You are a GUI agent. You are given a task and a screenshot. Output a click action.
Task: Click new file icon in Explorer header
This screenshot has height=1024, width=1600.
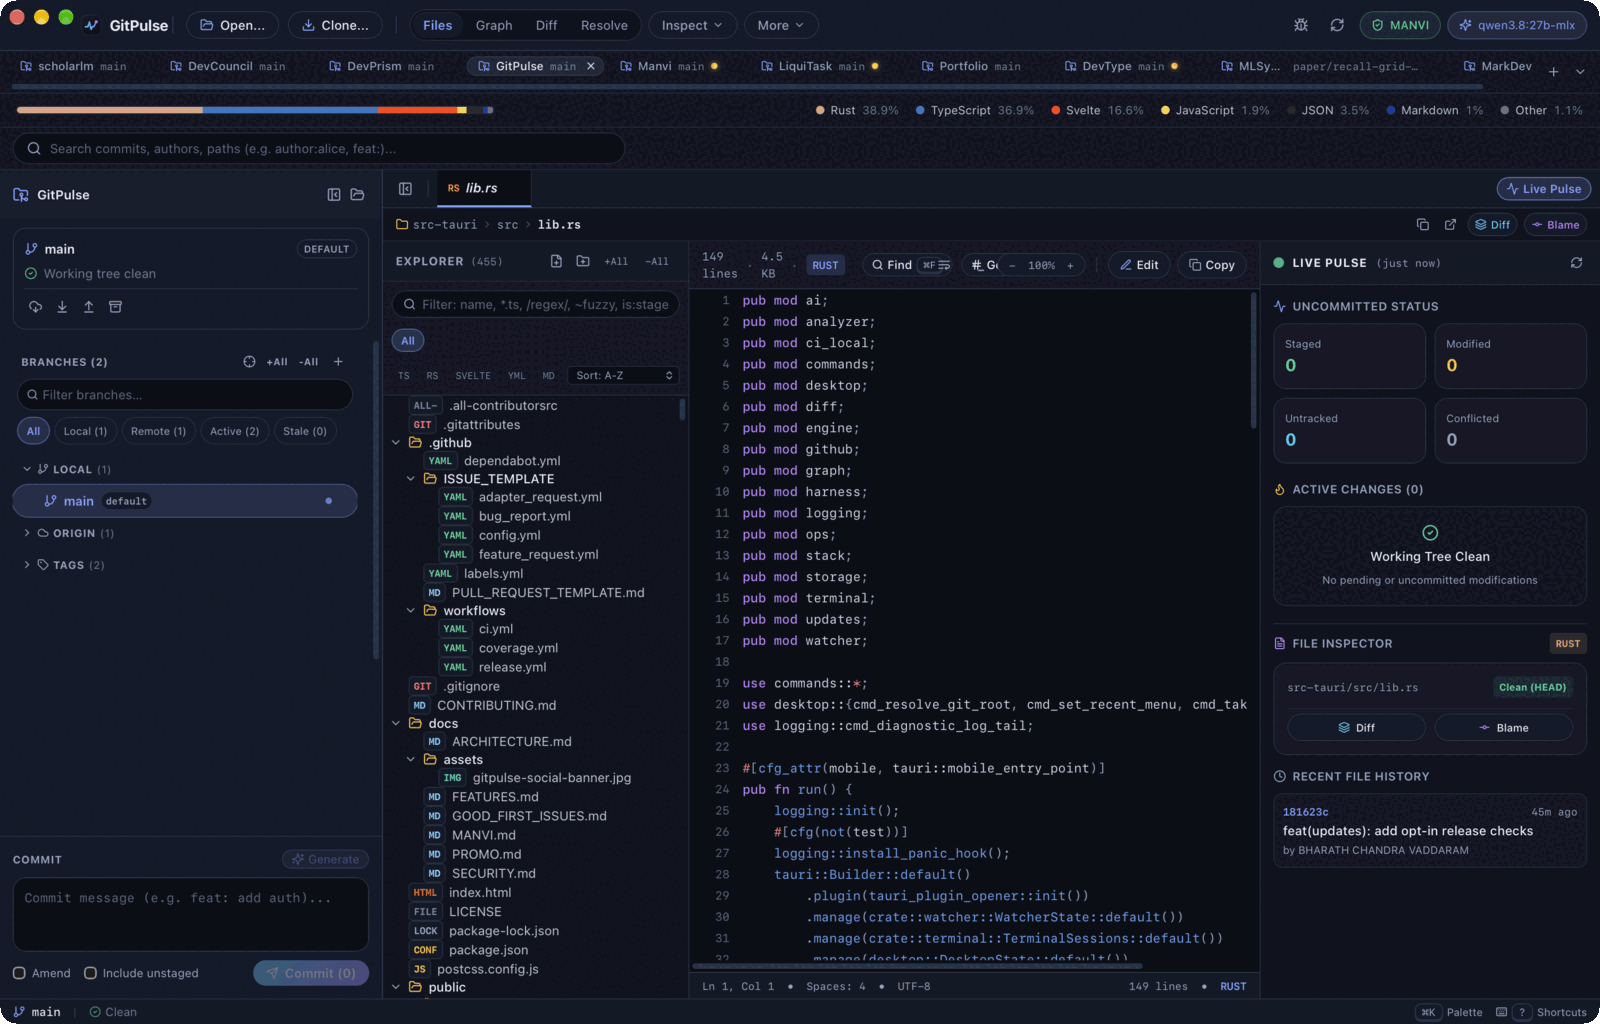pyautogui.click(x=556, y=261)
